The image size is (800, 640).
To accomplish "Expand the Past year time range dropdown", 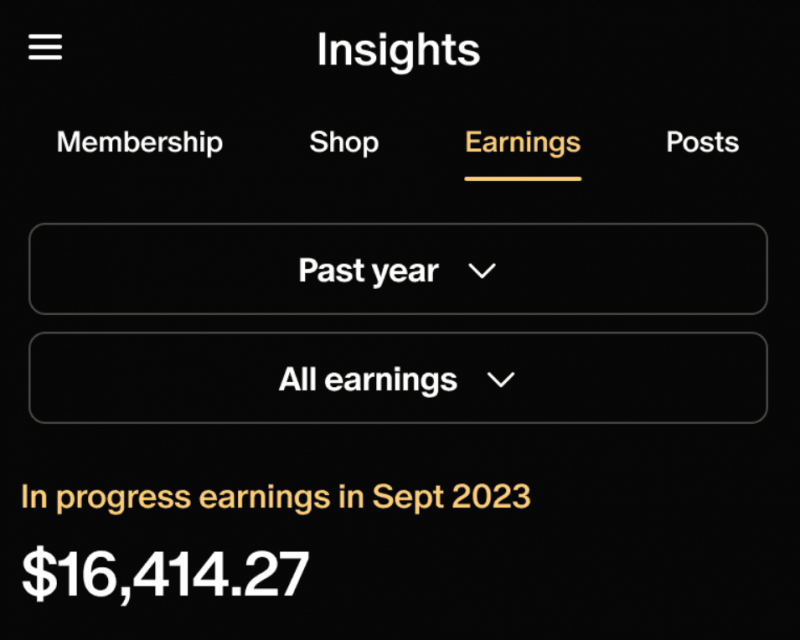I will [398, 270].
